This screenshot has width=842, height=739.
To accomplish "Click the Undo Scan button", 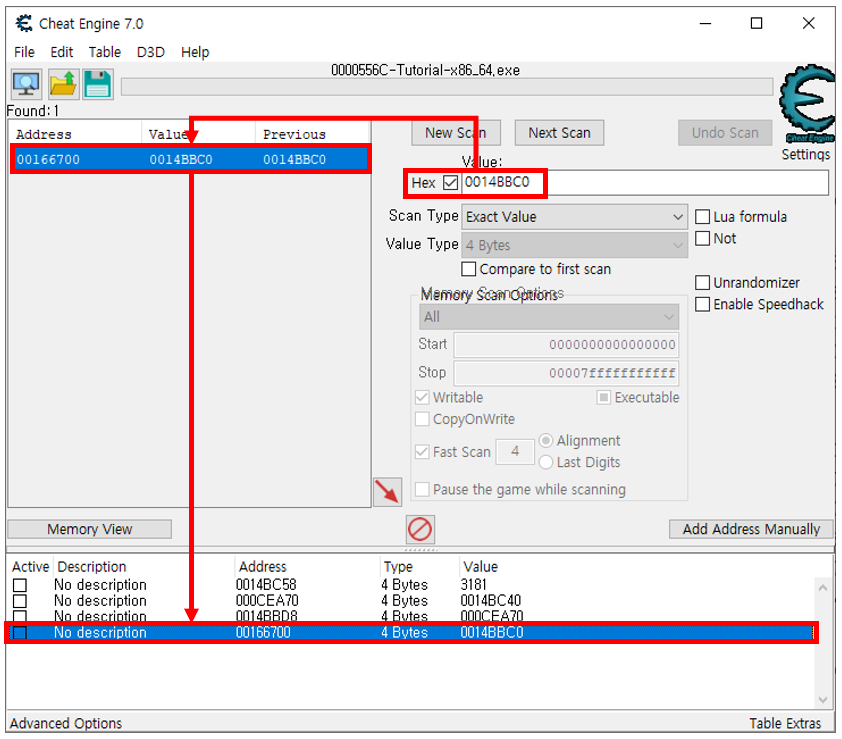I will click(x=725, y=133).
